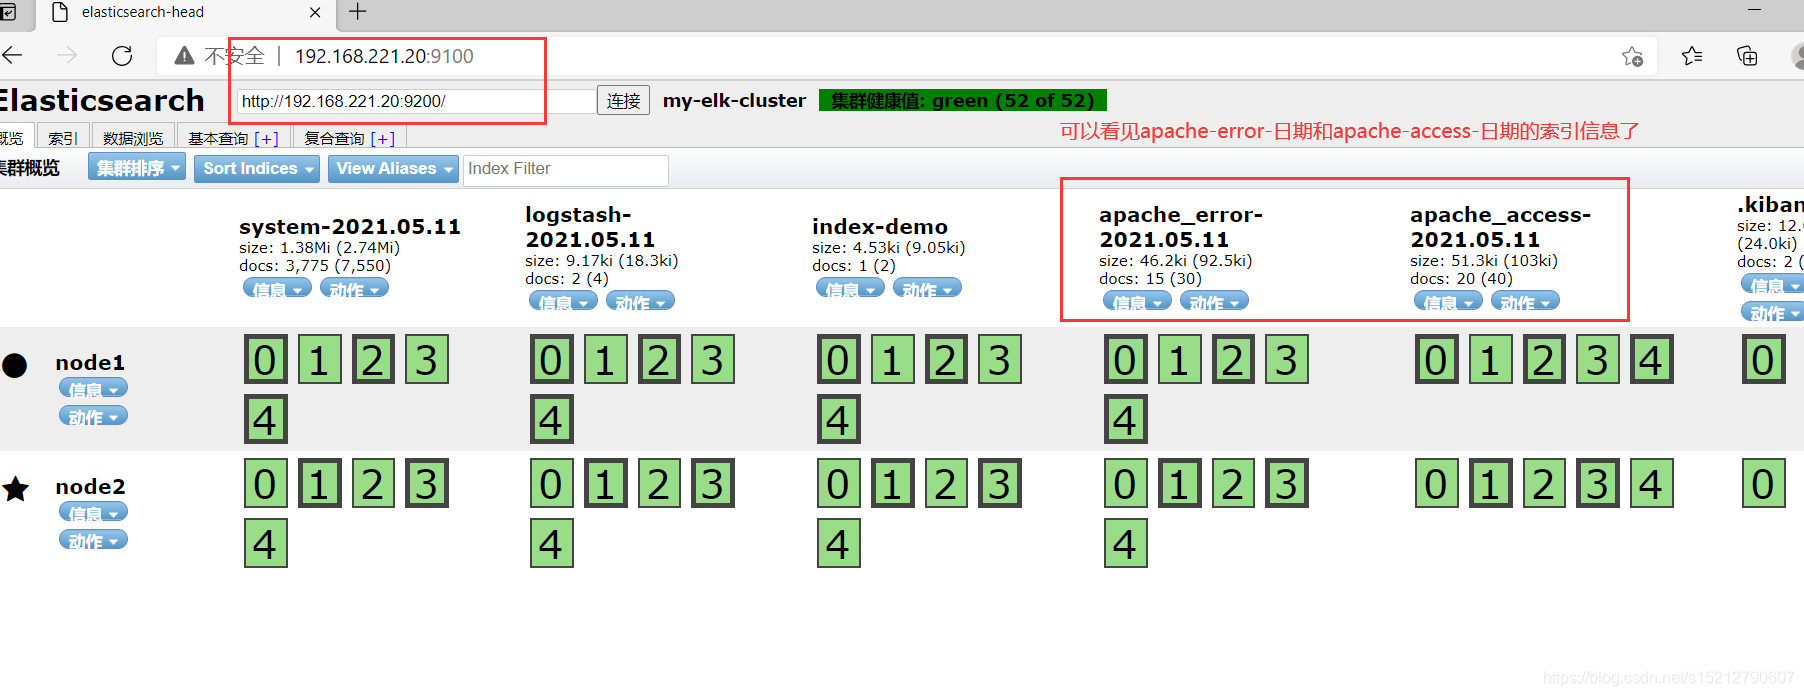This screenshot has height=696, width=1804.
Task: Open 动作 dropdown under index-demo
Action: [927, 289]
